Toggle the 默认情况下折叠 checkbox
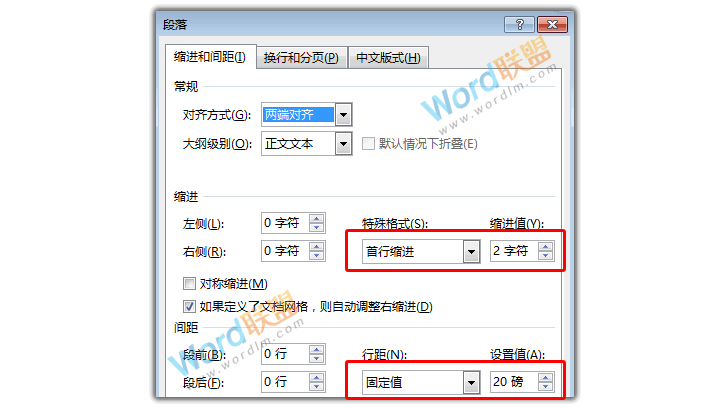Screen dimensions: 710x410 [x=368, y=144]
